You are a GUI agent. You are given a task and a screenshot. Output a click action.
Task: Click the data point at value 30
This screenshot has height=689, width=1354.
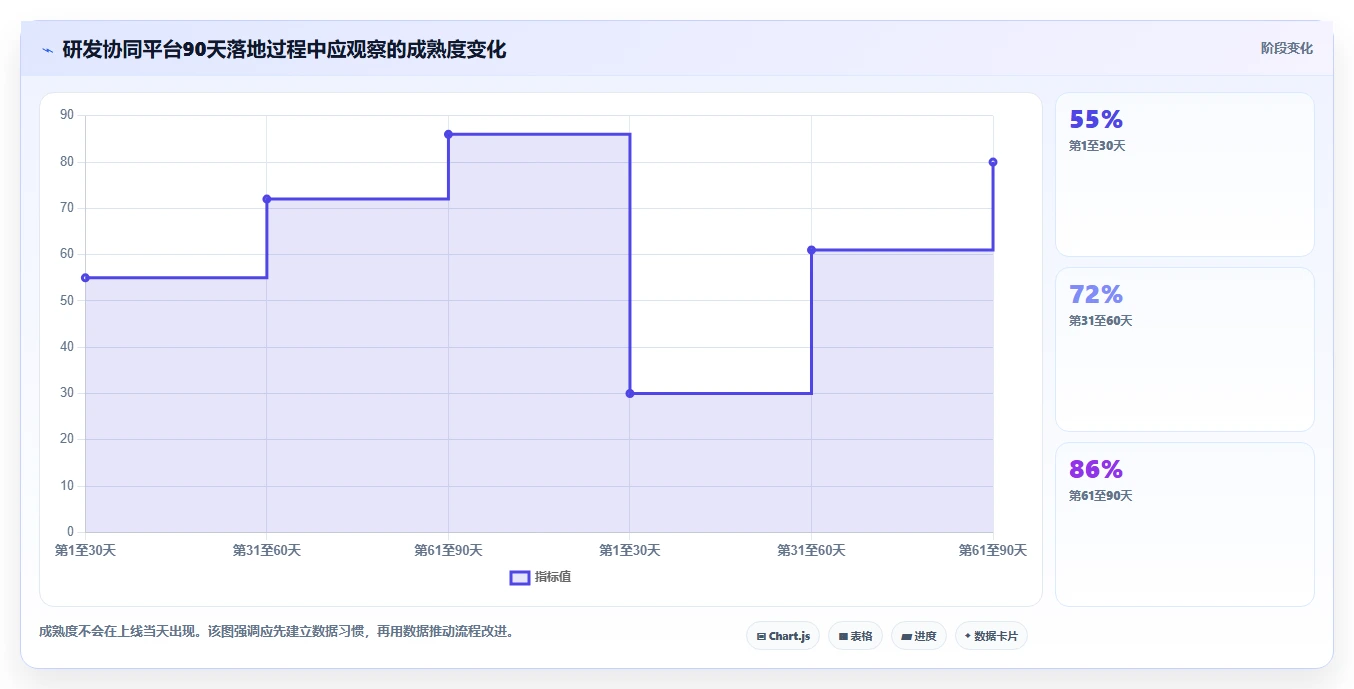click(630, 393)
